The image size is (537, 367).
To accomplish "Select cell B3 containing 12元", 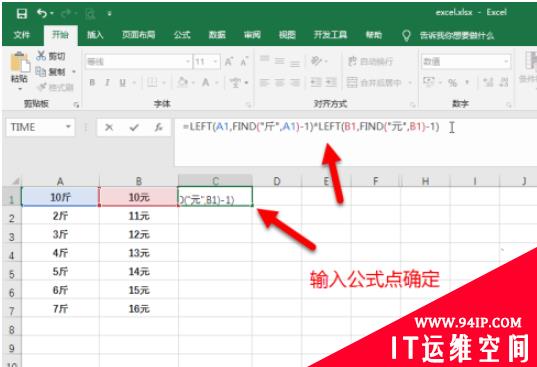I will click(x=139, y=235).
